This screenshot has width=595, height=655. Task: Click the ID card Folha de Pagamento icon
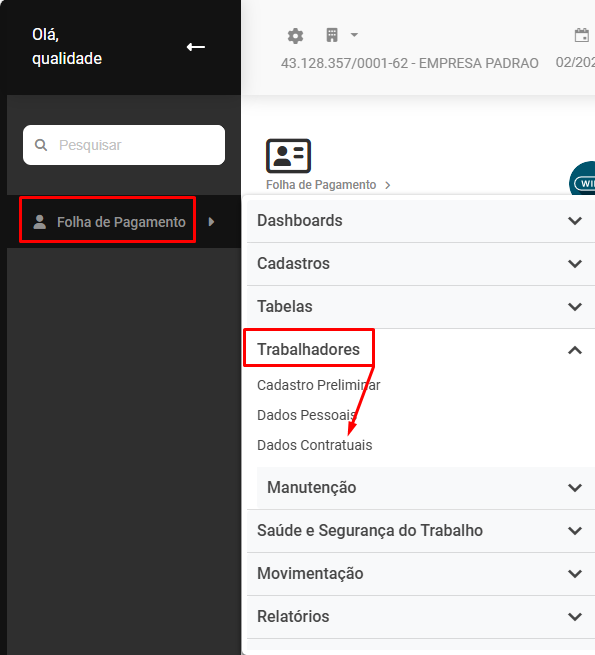(x=288, y=156)
